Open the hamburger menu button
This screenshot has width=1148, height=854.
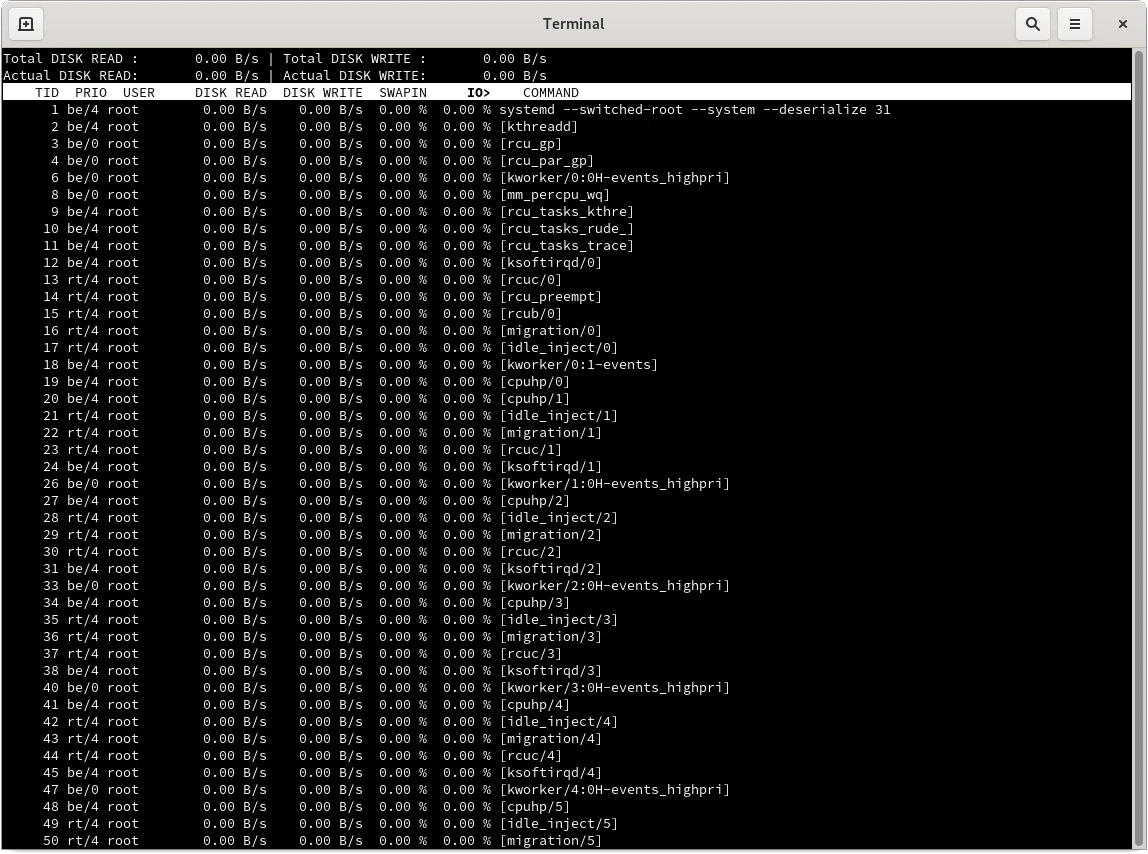click(x=1075, y=24)
